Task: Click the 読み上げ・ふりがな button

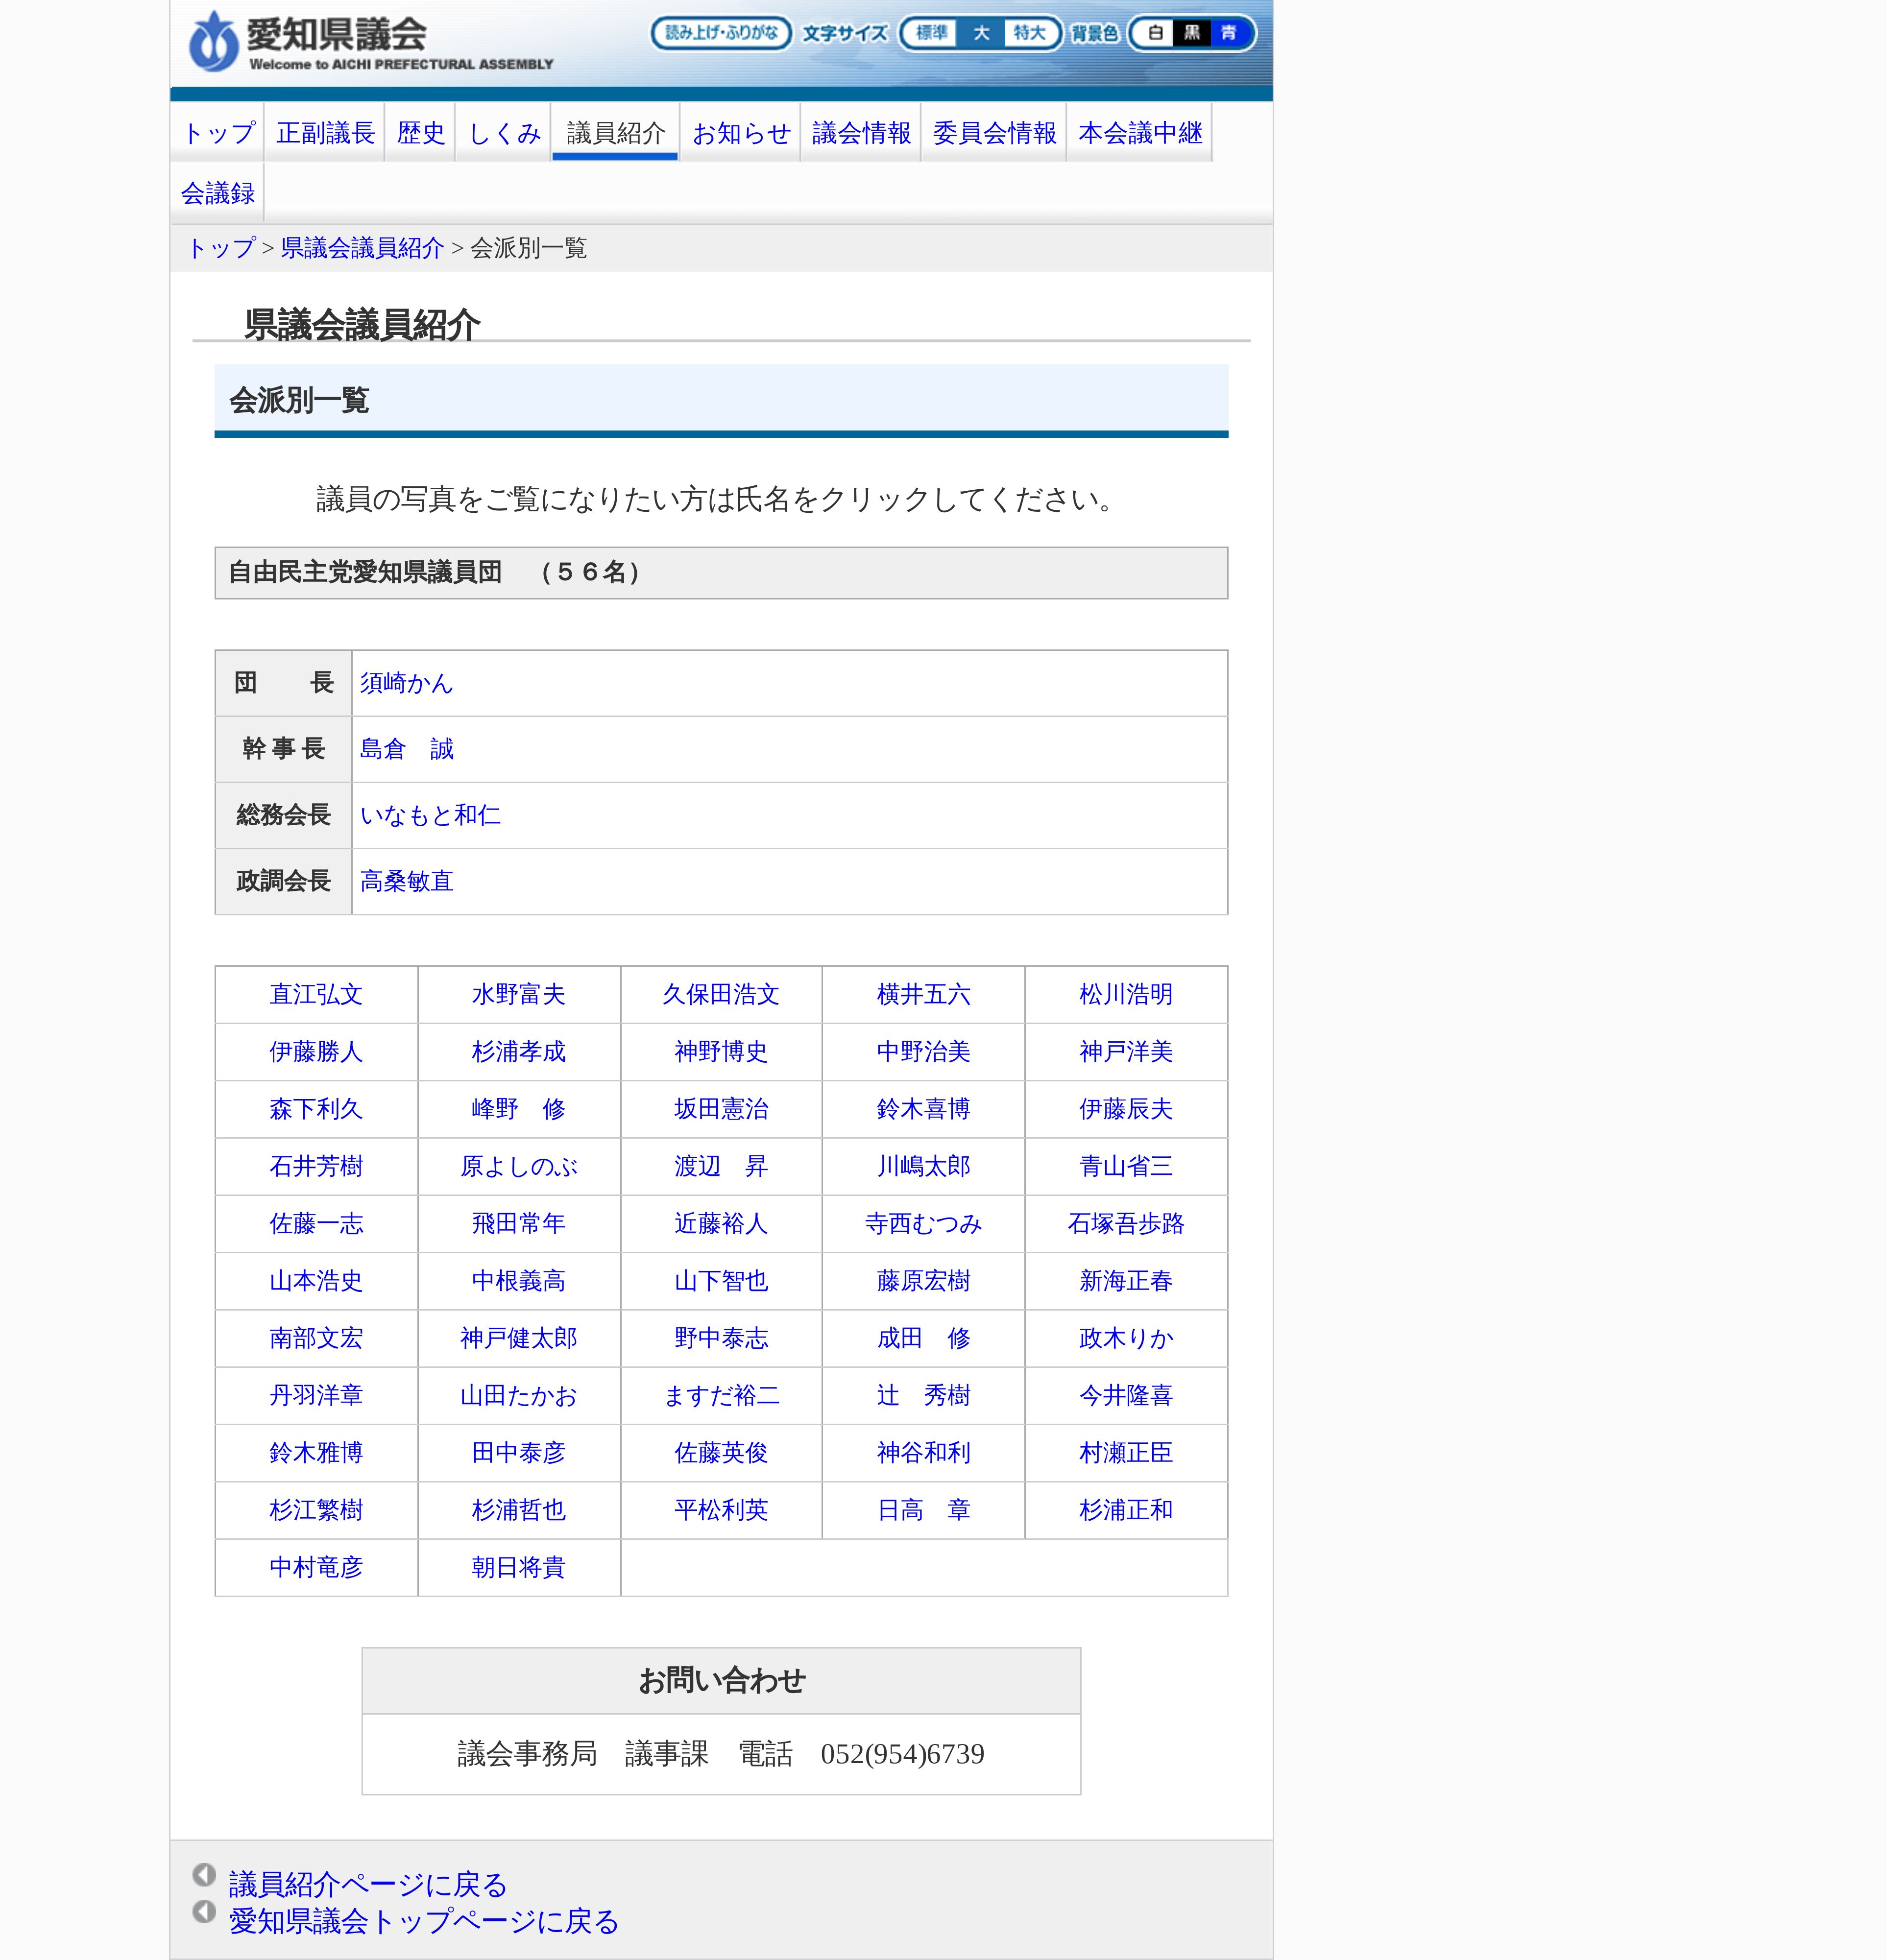Action: coord(720,33)
